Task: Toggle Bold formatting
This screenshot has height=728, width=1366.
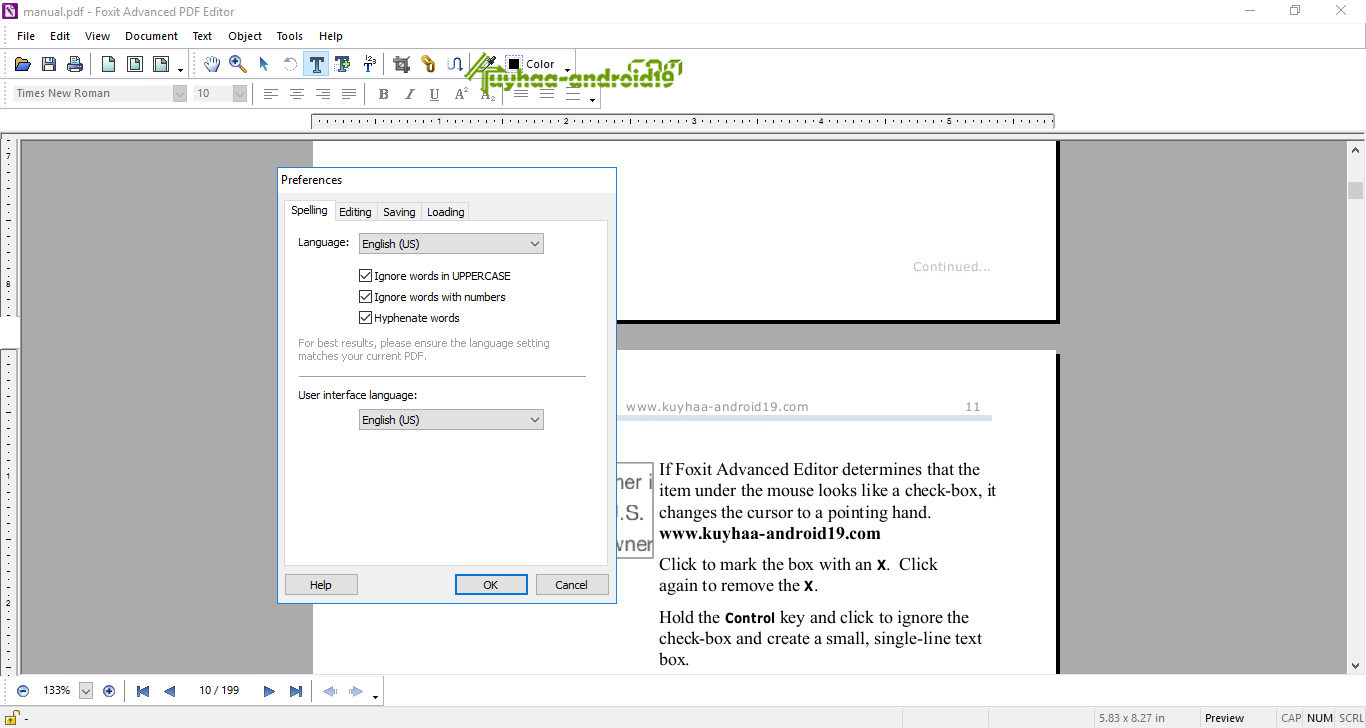Action: (x=383, y=94)
